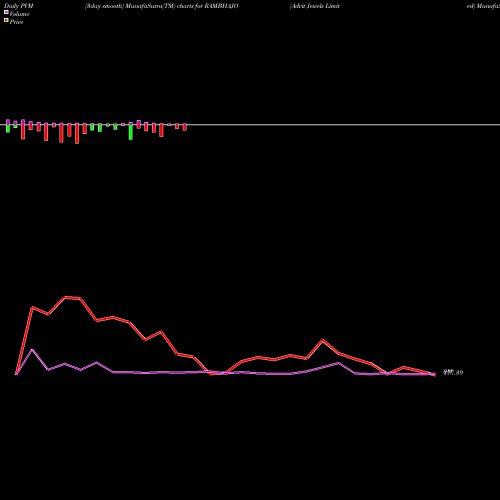Click the value label at line end
This screenshot has height=500, width=500.
click(x=453, y=372)
